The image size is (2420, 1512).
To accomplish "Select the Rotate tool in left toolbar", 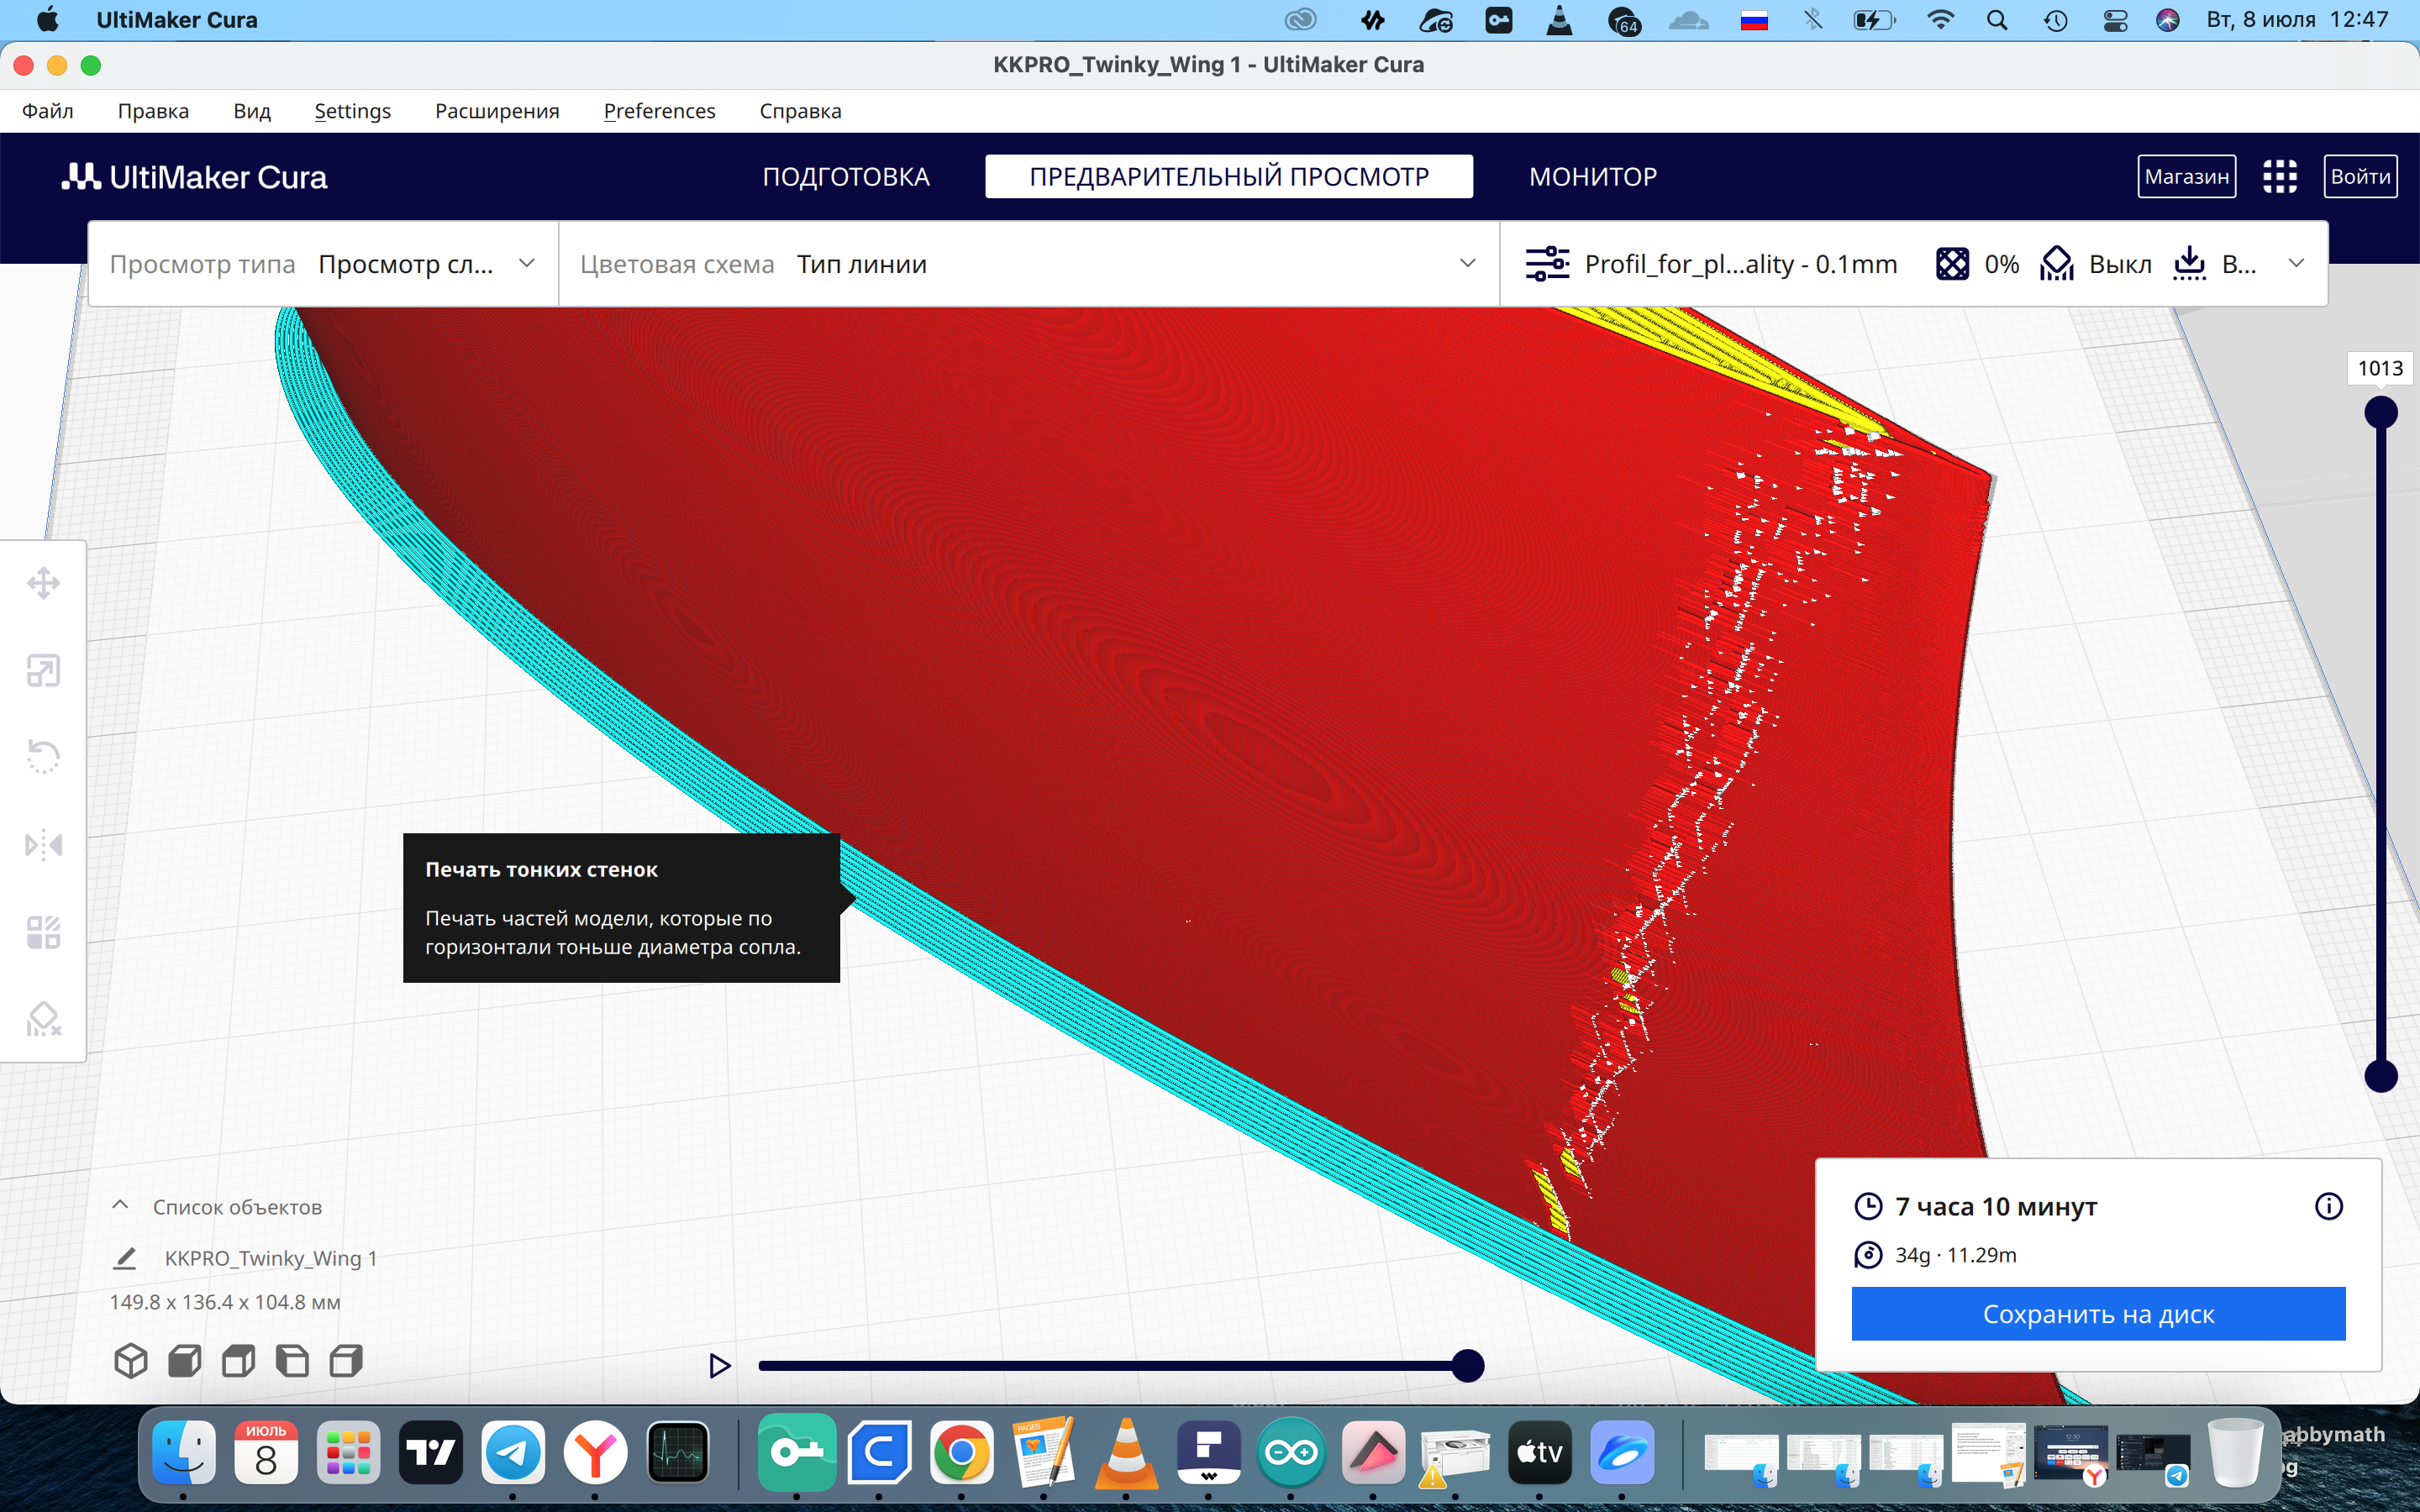I will [43, 757].
